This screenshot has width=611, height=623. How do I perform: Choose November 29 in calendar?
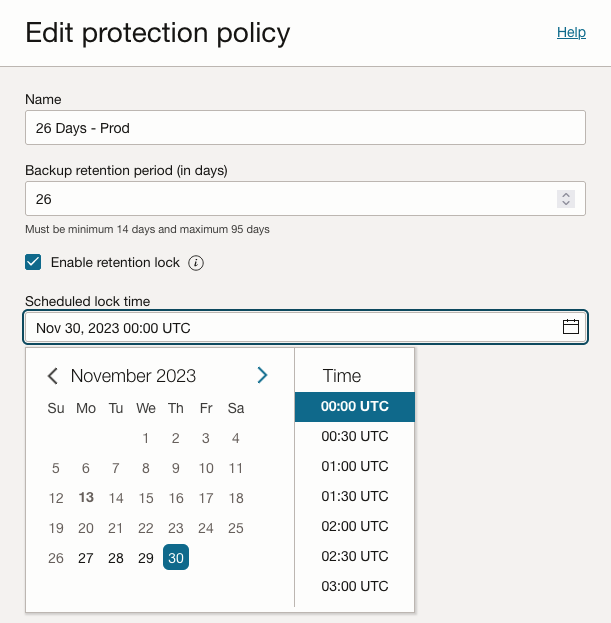tap(146, 558)
